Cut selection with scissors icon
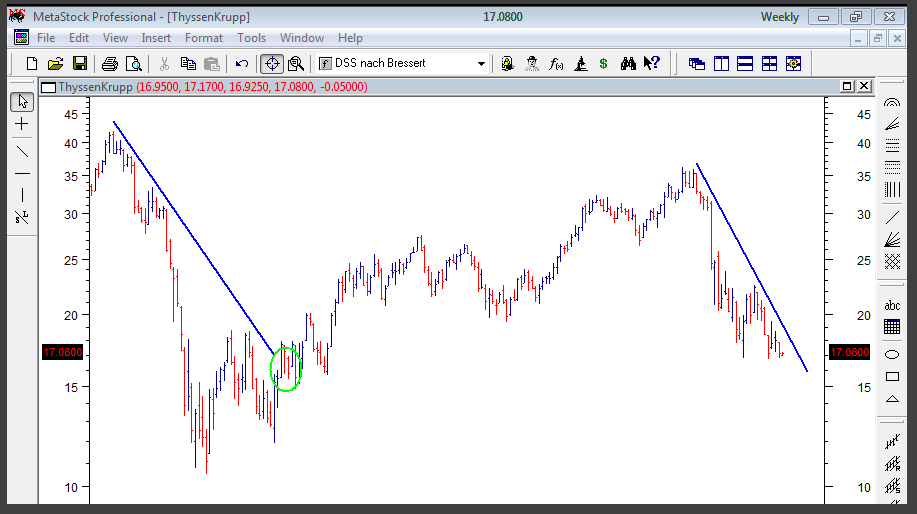The height and width of the screenshot is (514, 917). pos(164,64)
